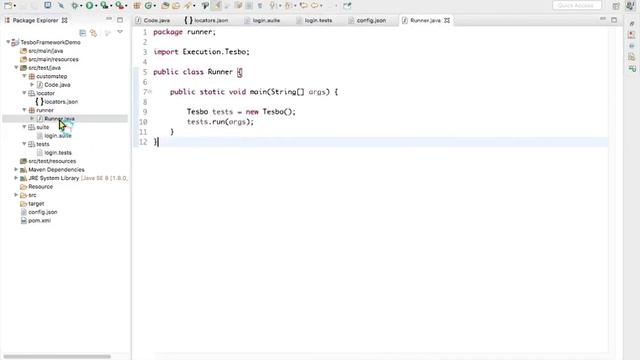Image resolution: width=640 pixels, height=360 pixels.
Task: Expand JRE System Library node
Action: tap(16, 178)
